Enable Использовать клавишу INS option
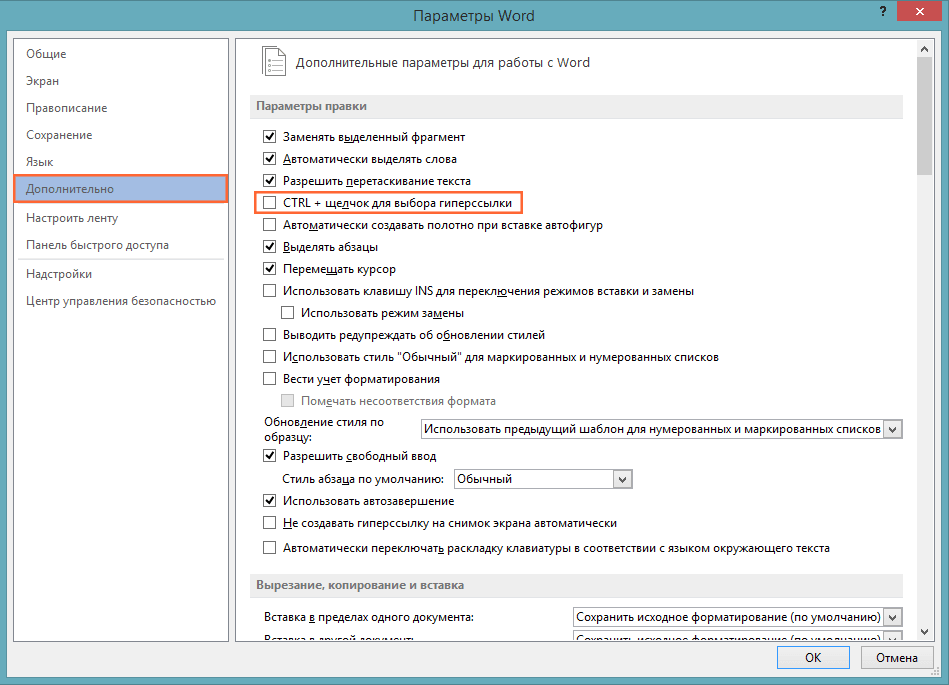This screenshot has width=949, height=685. (x=269, y=290)
